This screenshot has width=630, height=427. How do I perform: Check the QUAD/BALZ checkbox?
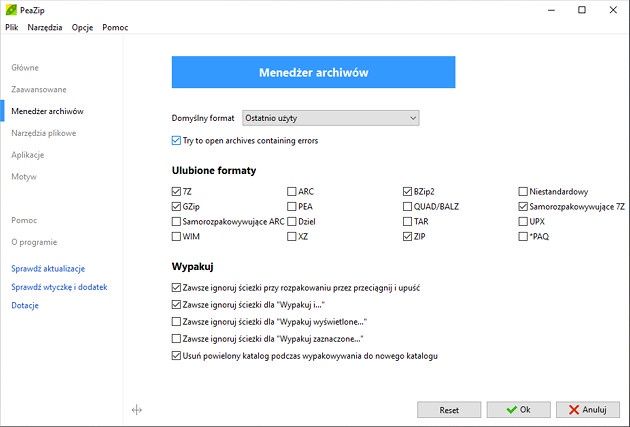click(407, 206)
